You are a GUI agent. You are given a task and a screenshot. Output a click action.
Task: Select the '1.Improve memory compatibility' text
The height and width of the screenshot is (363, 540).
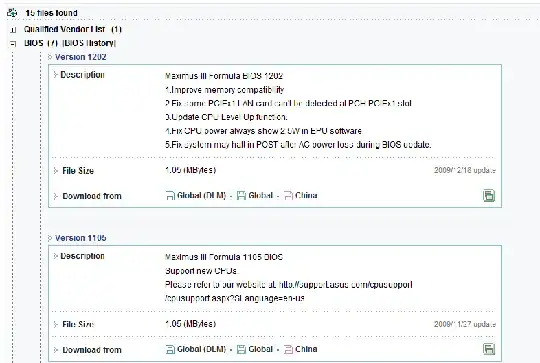[225, 90]
